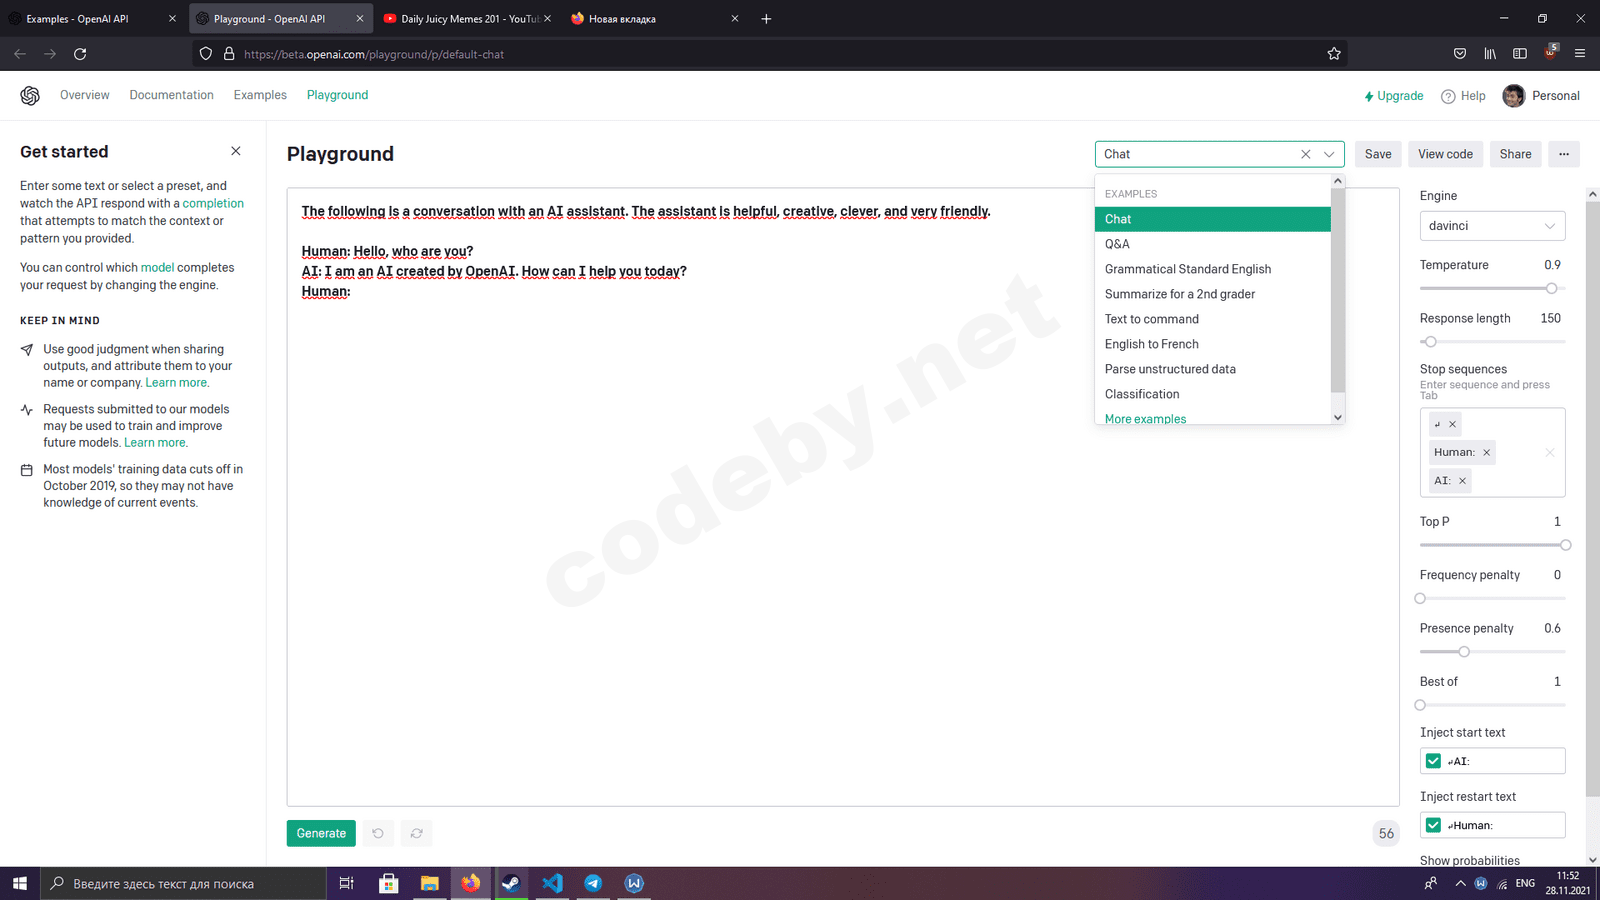Expand the presets dropdown chevron
Screen dimensions: 1600x900
(x=1330, y=154)
